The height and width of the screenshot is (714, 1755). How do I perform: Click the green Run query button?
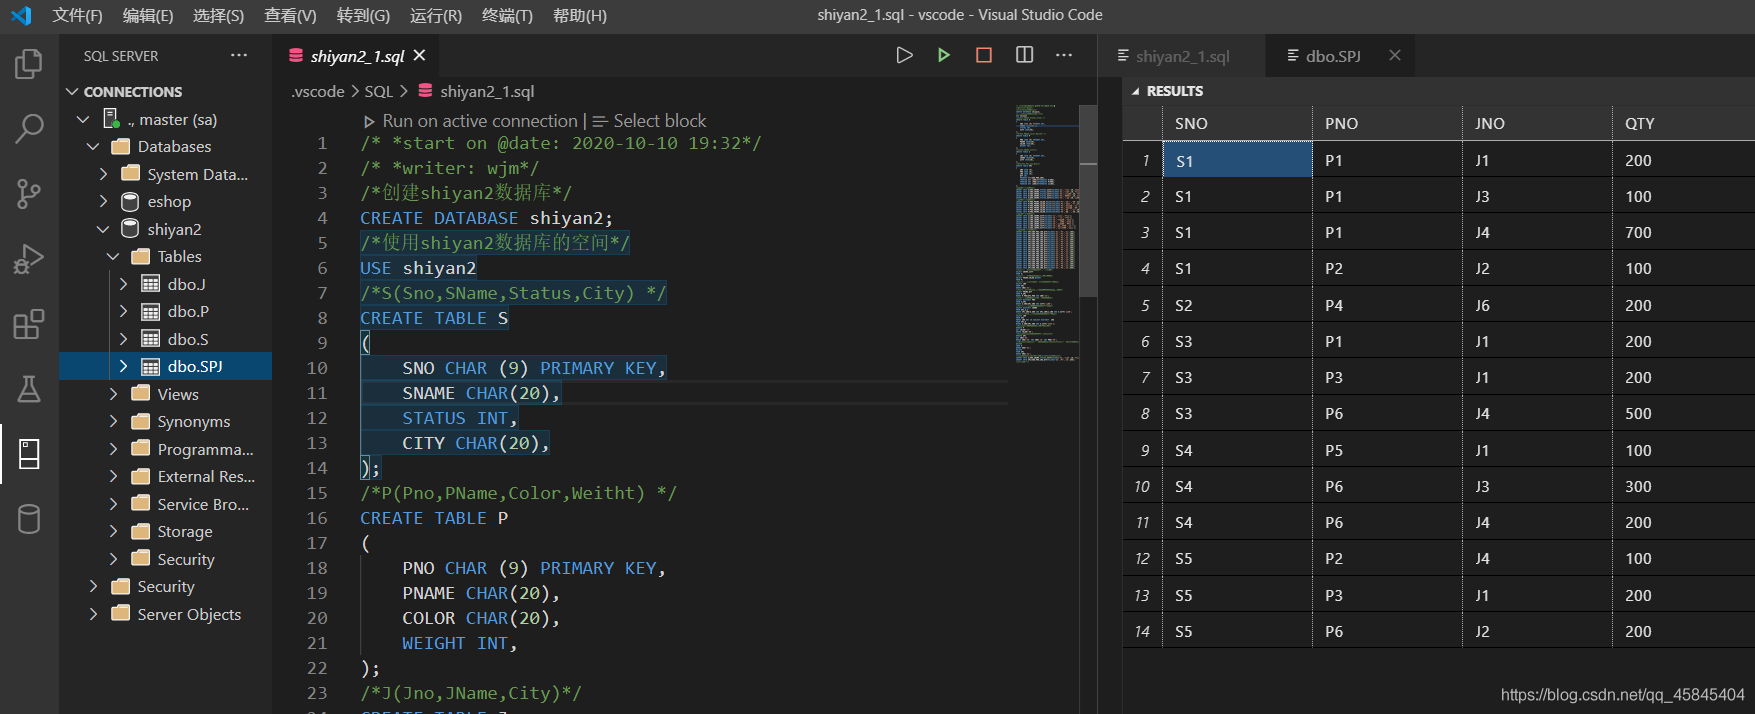click(x=943, y=55)
